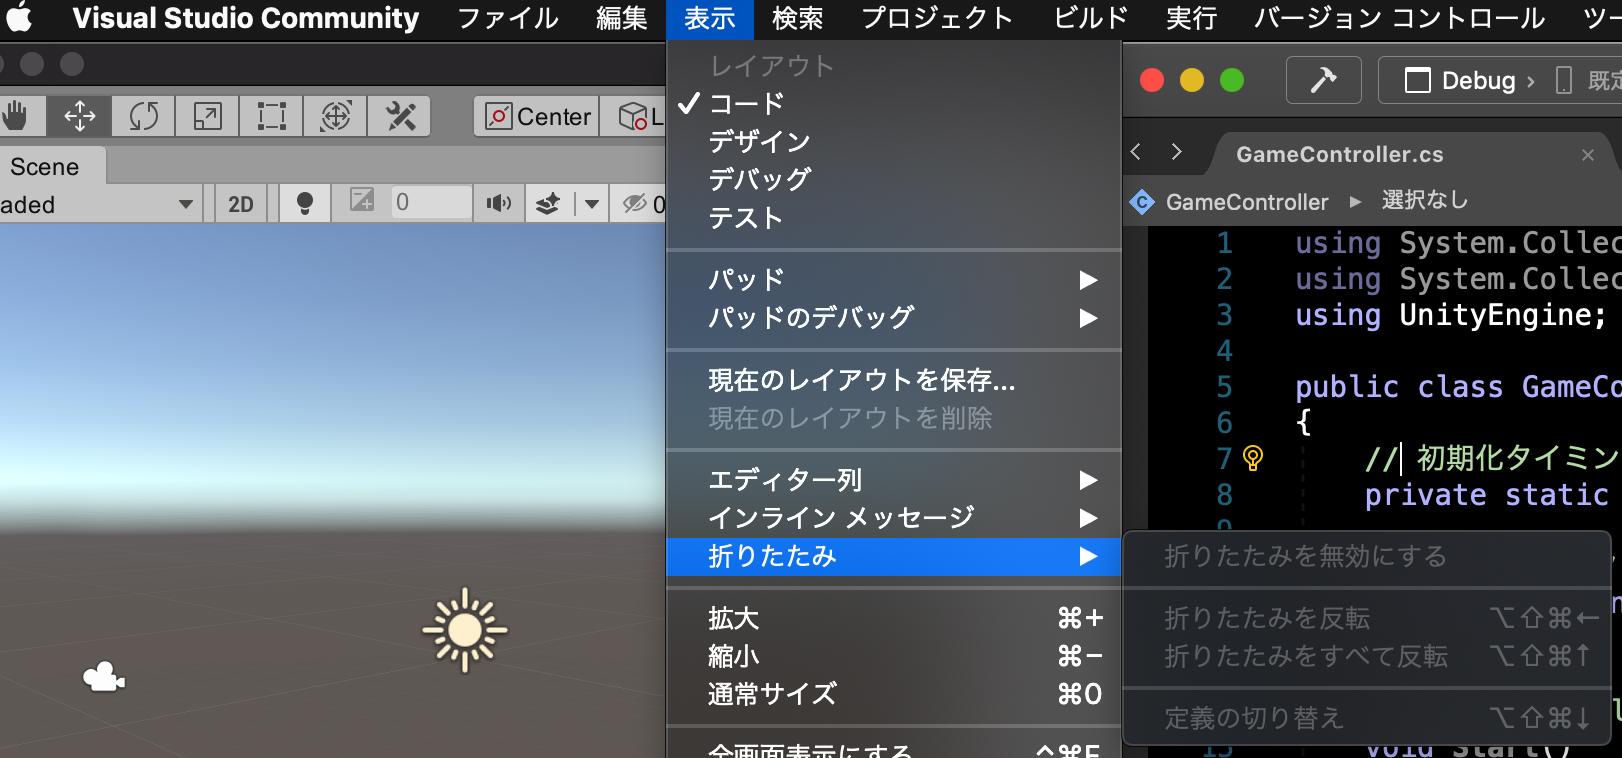Click the device icon next to Debug selector
Image resolution: width=1622 pixels, height=758 pixels.
[1564, 80]
